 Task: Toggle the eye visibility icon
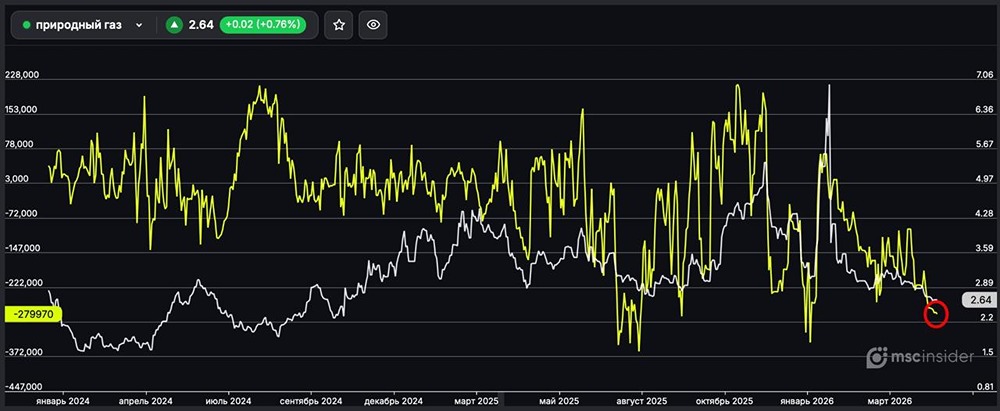pos(374,25)
